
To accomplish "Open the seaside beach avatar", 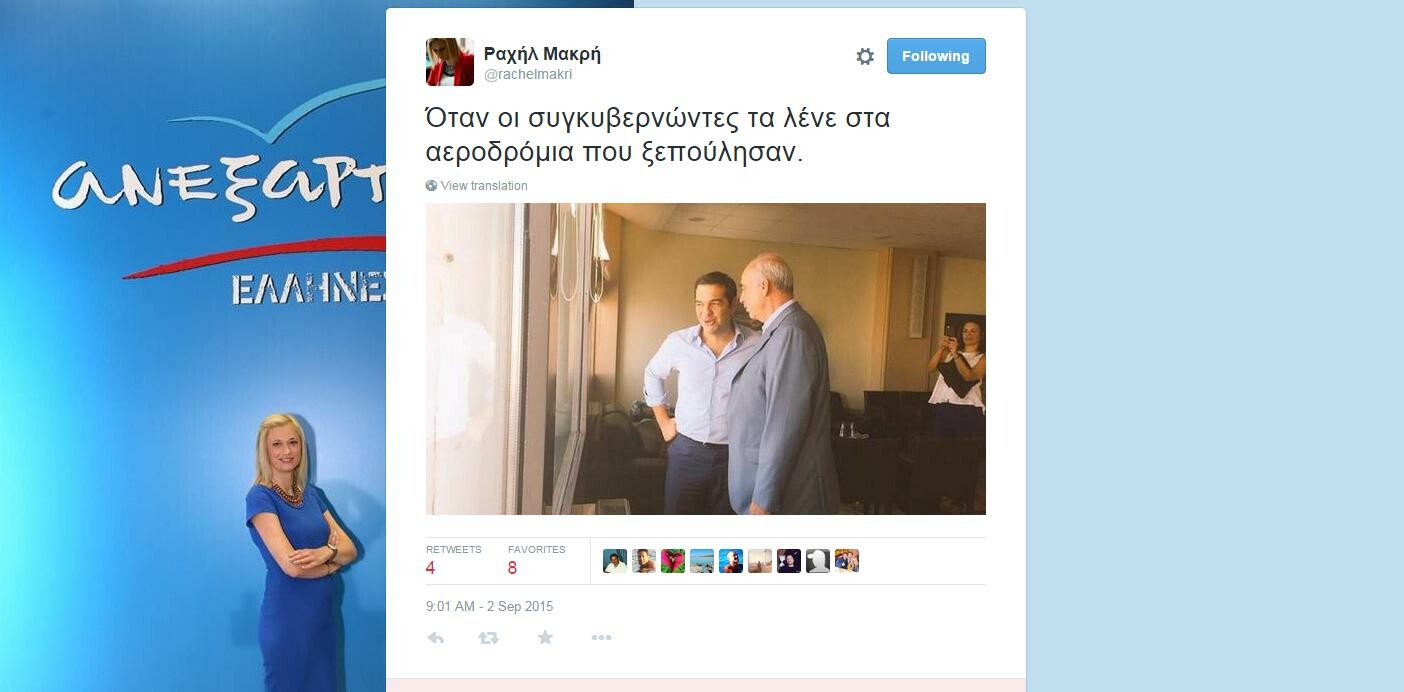I will click(x=702, y=561).
